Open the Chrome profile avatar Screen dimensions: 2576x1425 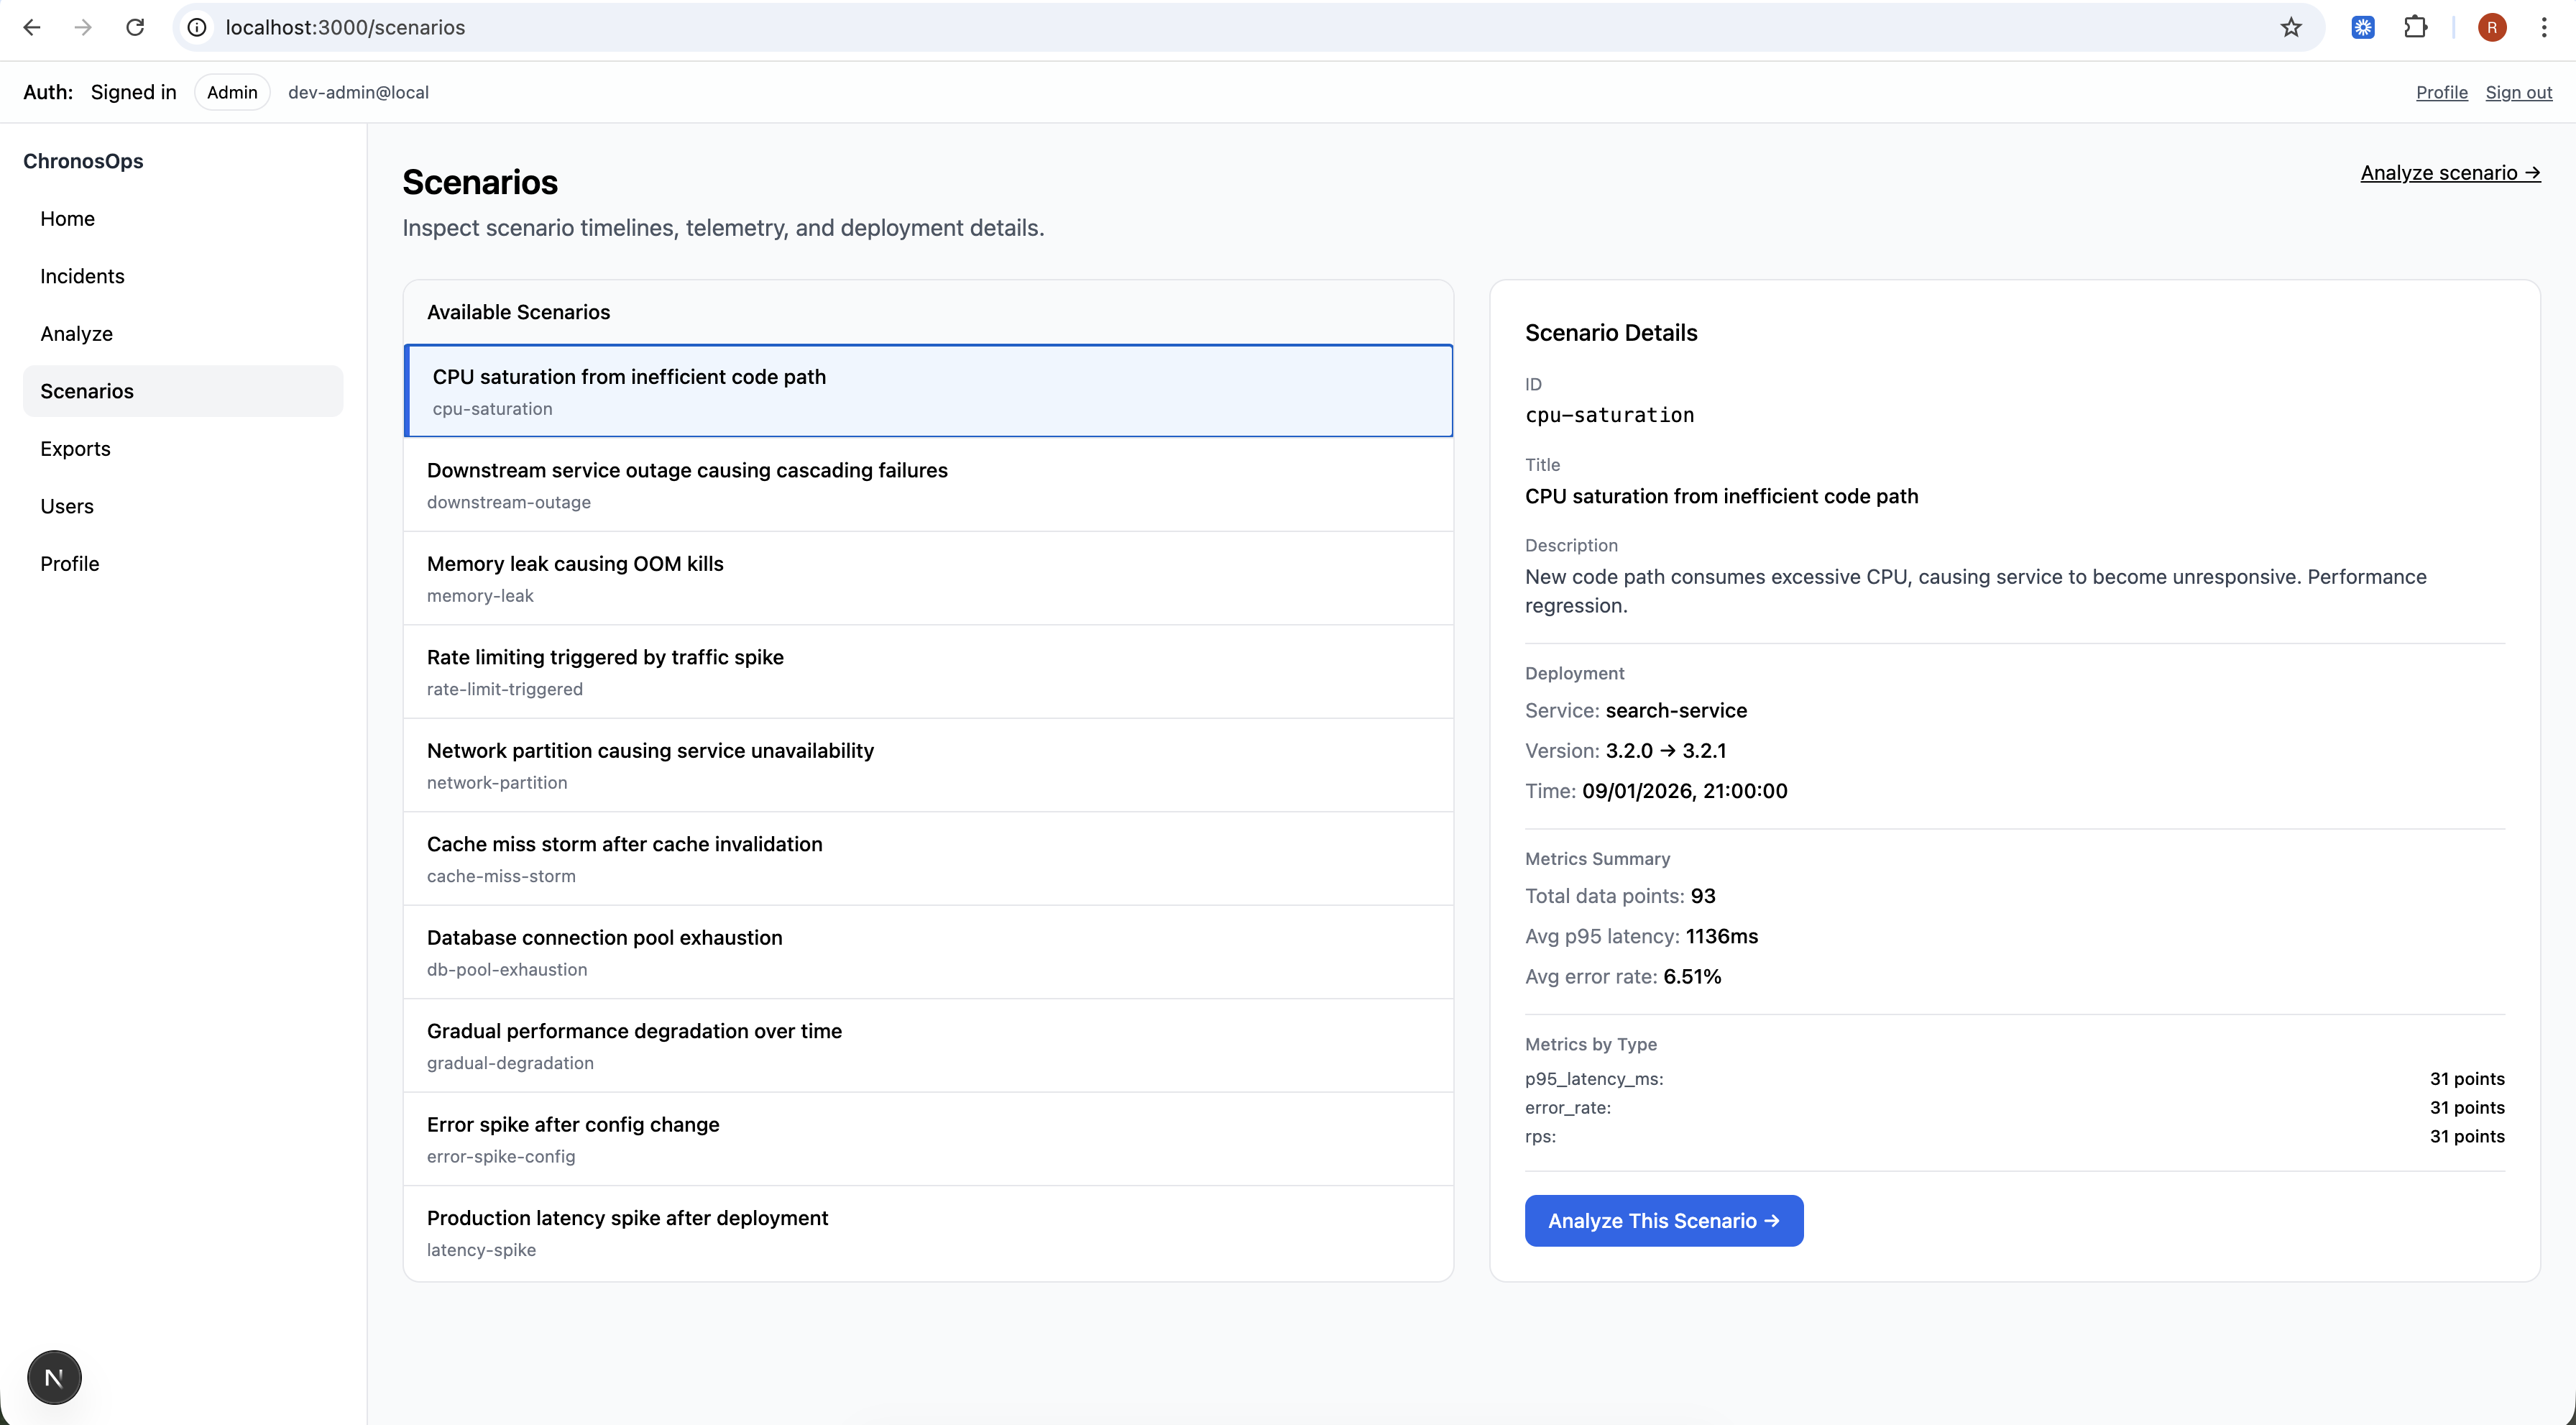[2491, 27]
